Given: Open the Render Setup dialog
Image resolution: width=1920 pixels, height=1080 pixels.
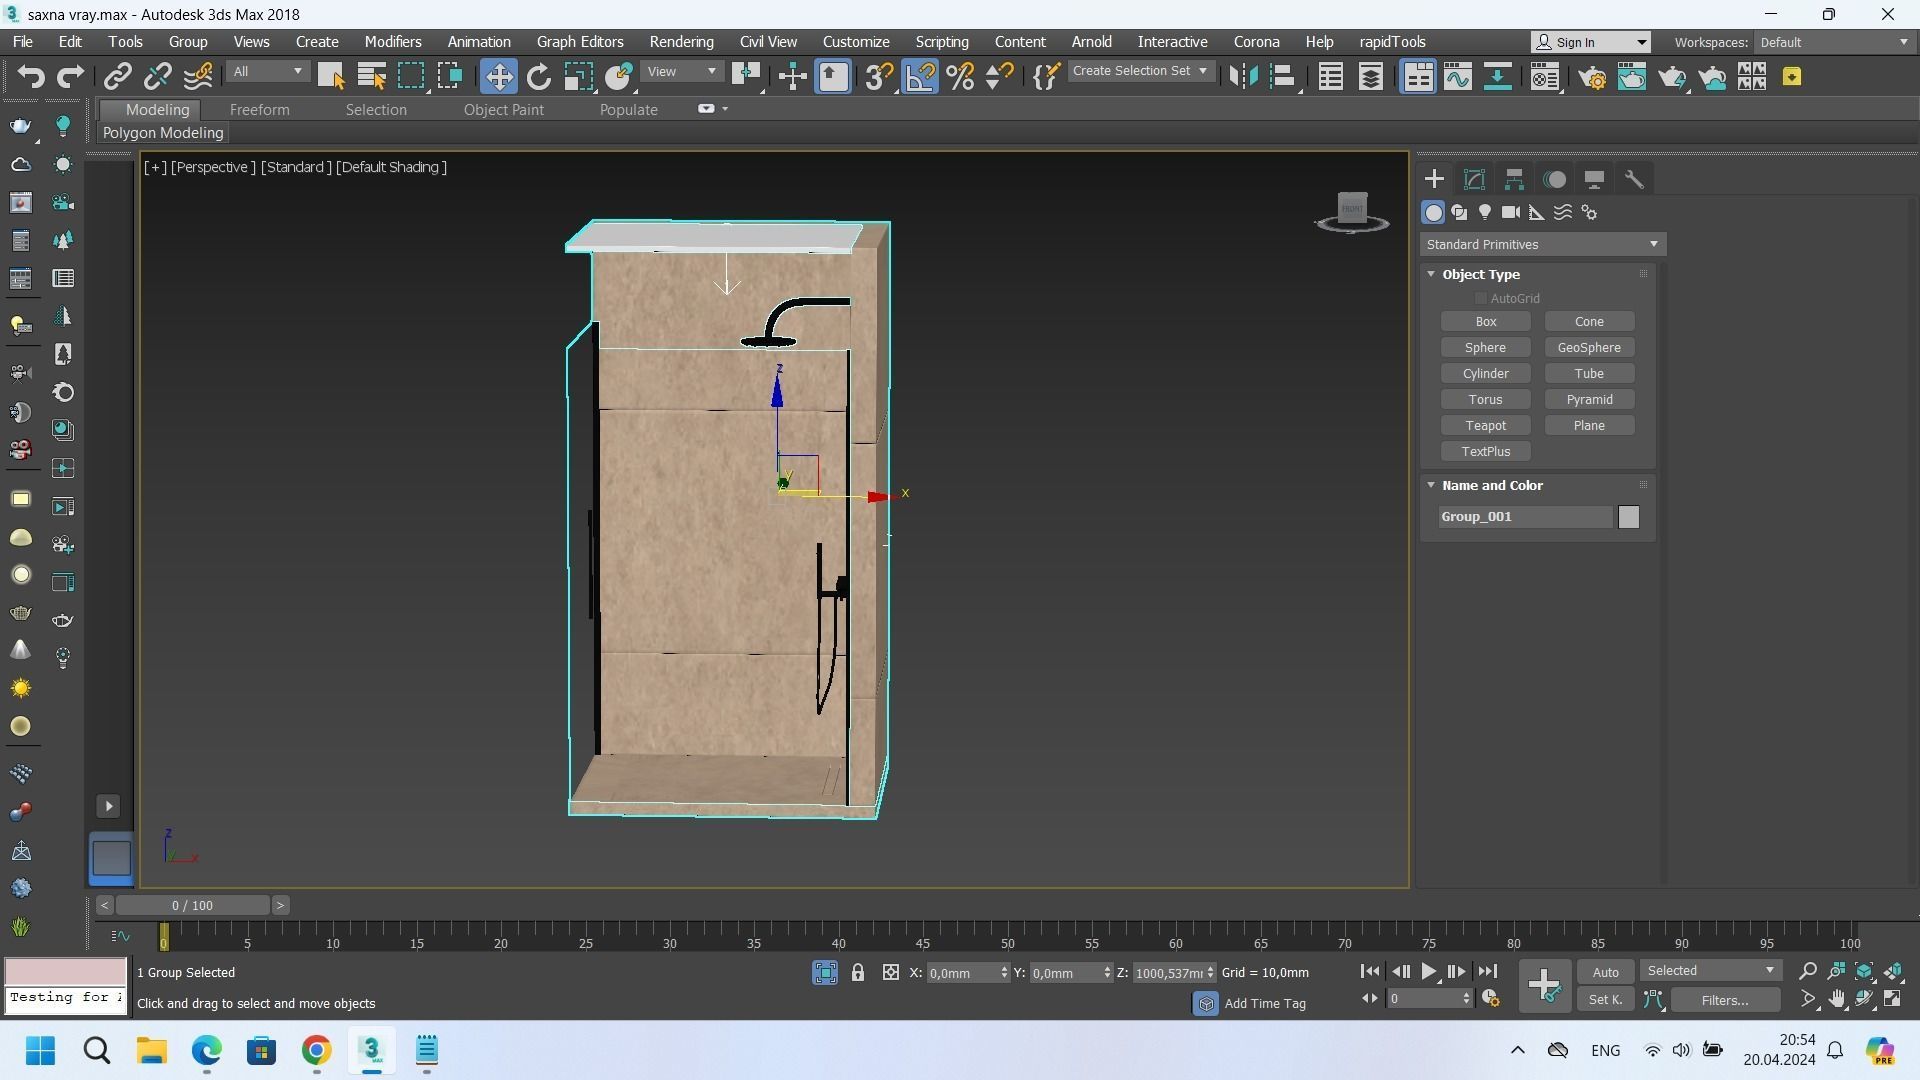Looking at the screenshot, I should [x=1592, y=77].
